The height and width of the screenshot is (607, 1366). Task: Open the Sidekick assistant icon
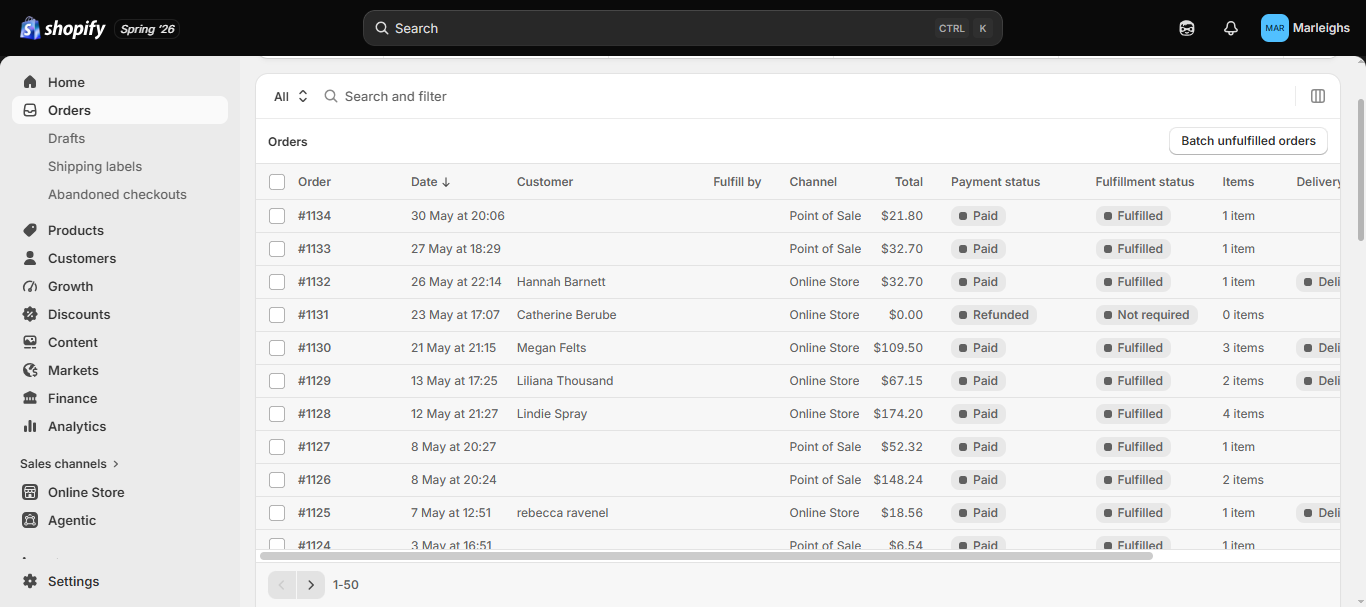[x=1187, y=28]
